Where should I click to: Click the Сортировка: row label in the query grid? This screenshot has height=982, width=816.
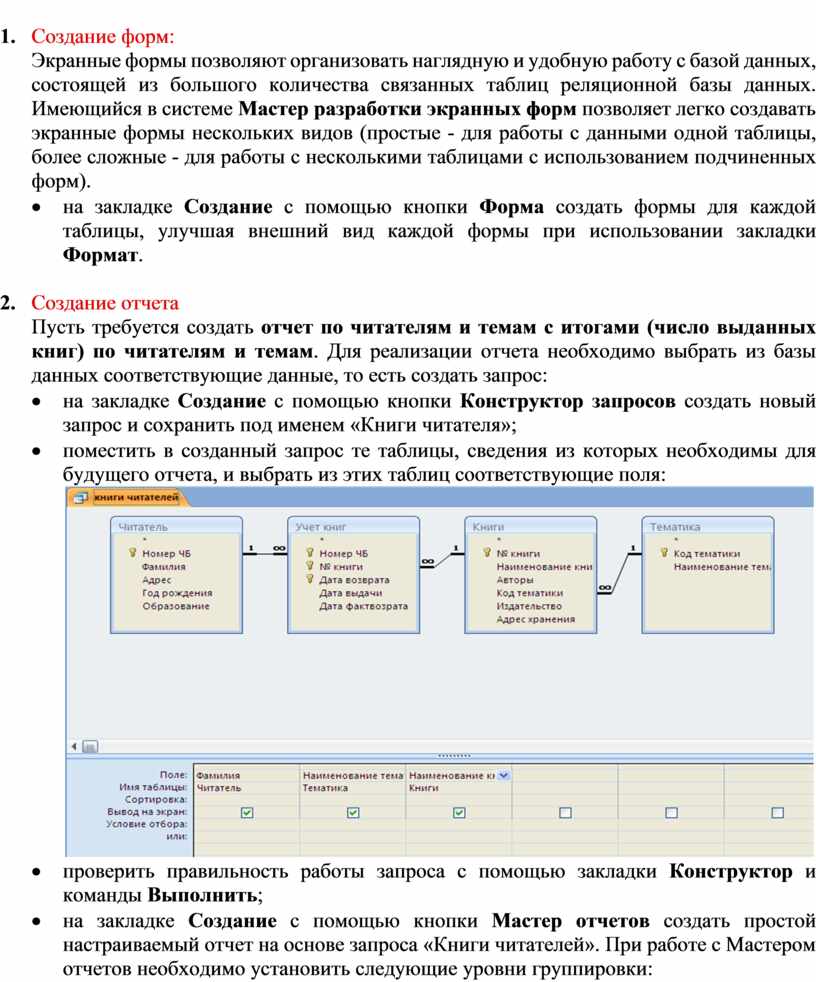point(156,800)
